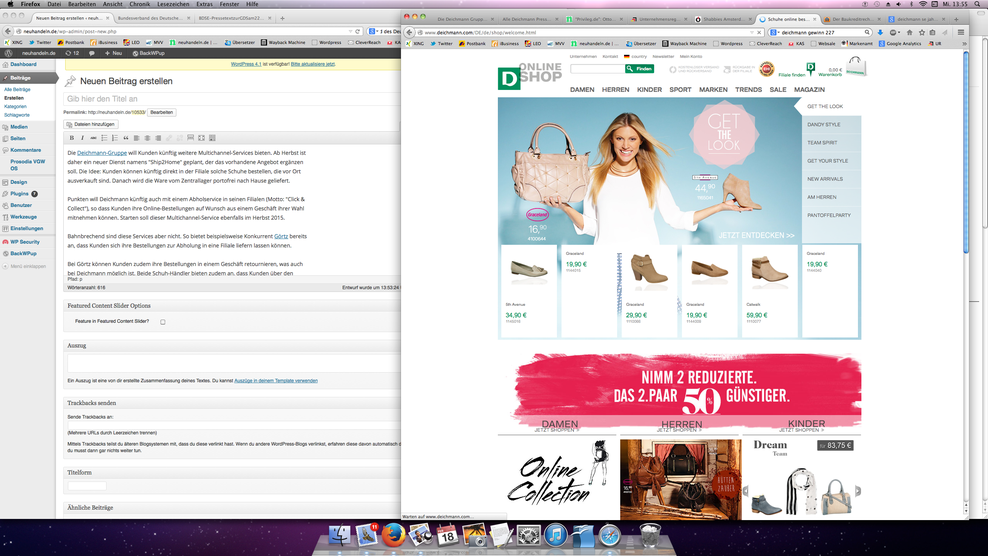Insert blockquote in WordPress editor
The image size is (988, 556).
125,138
